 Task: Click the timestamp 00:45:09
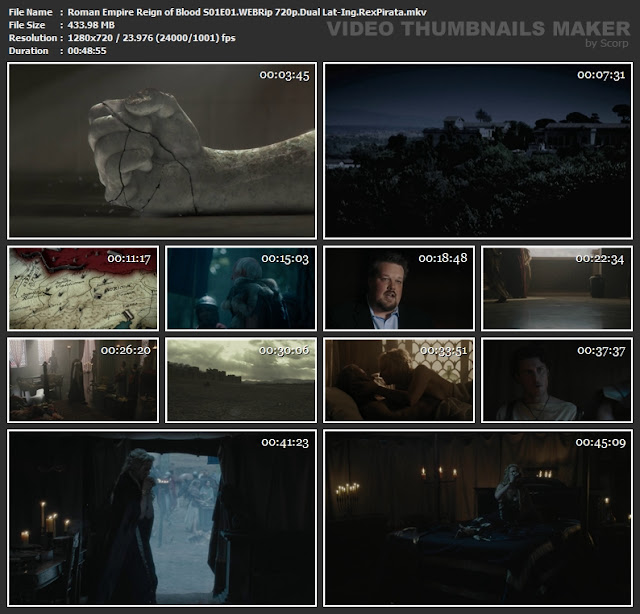coord(600,443)
